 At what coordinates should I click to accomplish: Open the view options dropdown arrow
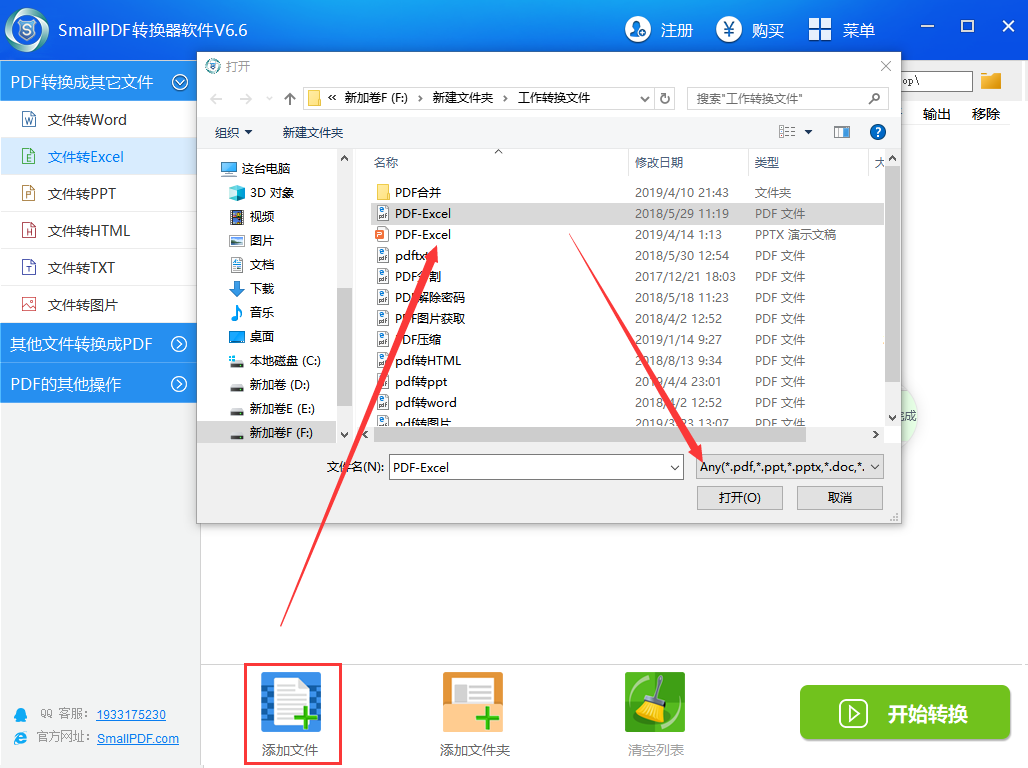tap(808, 132)
